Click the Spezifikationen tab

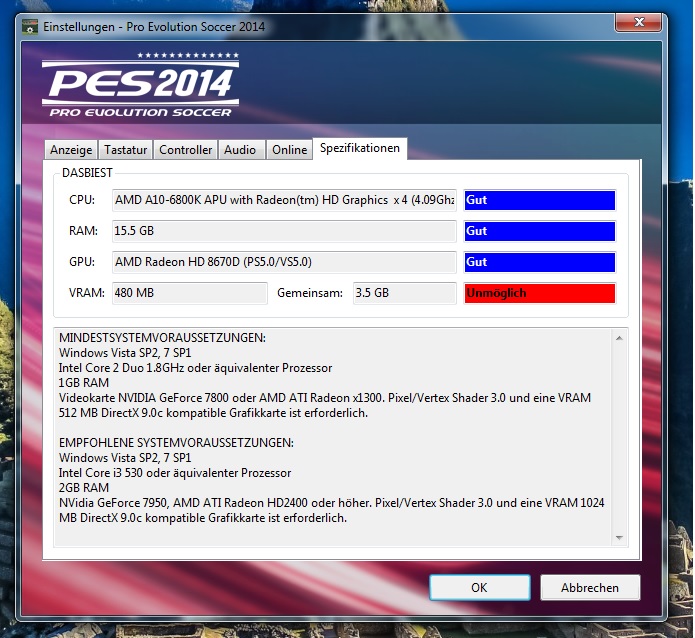(359, 148)
